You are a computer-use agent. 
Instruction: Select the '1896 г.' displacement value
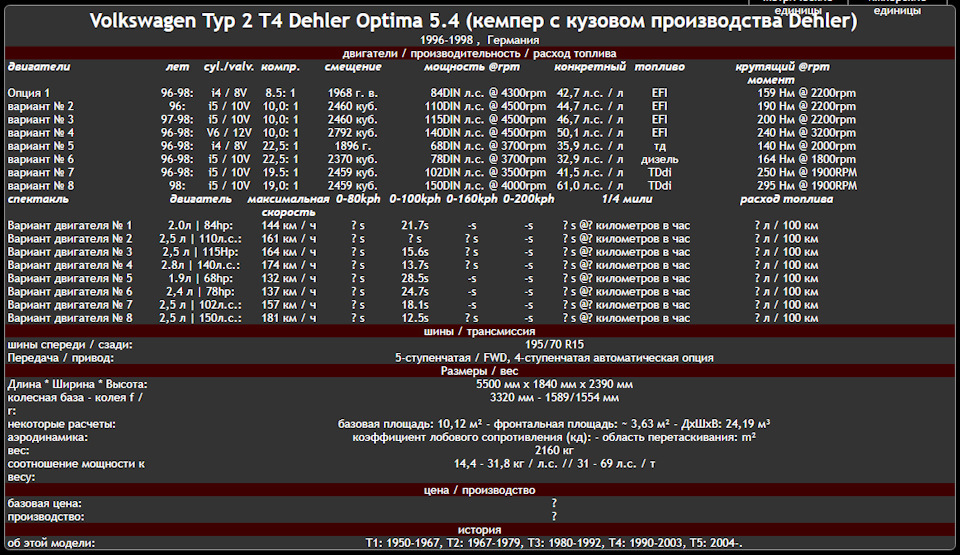[x=353, y=146]
